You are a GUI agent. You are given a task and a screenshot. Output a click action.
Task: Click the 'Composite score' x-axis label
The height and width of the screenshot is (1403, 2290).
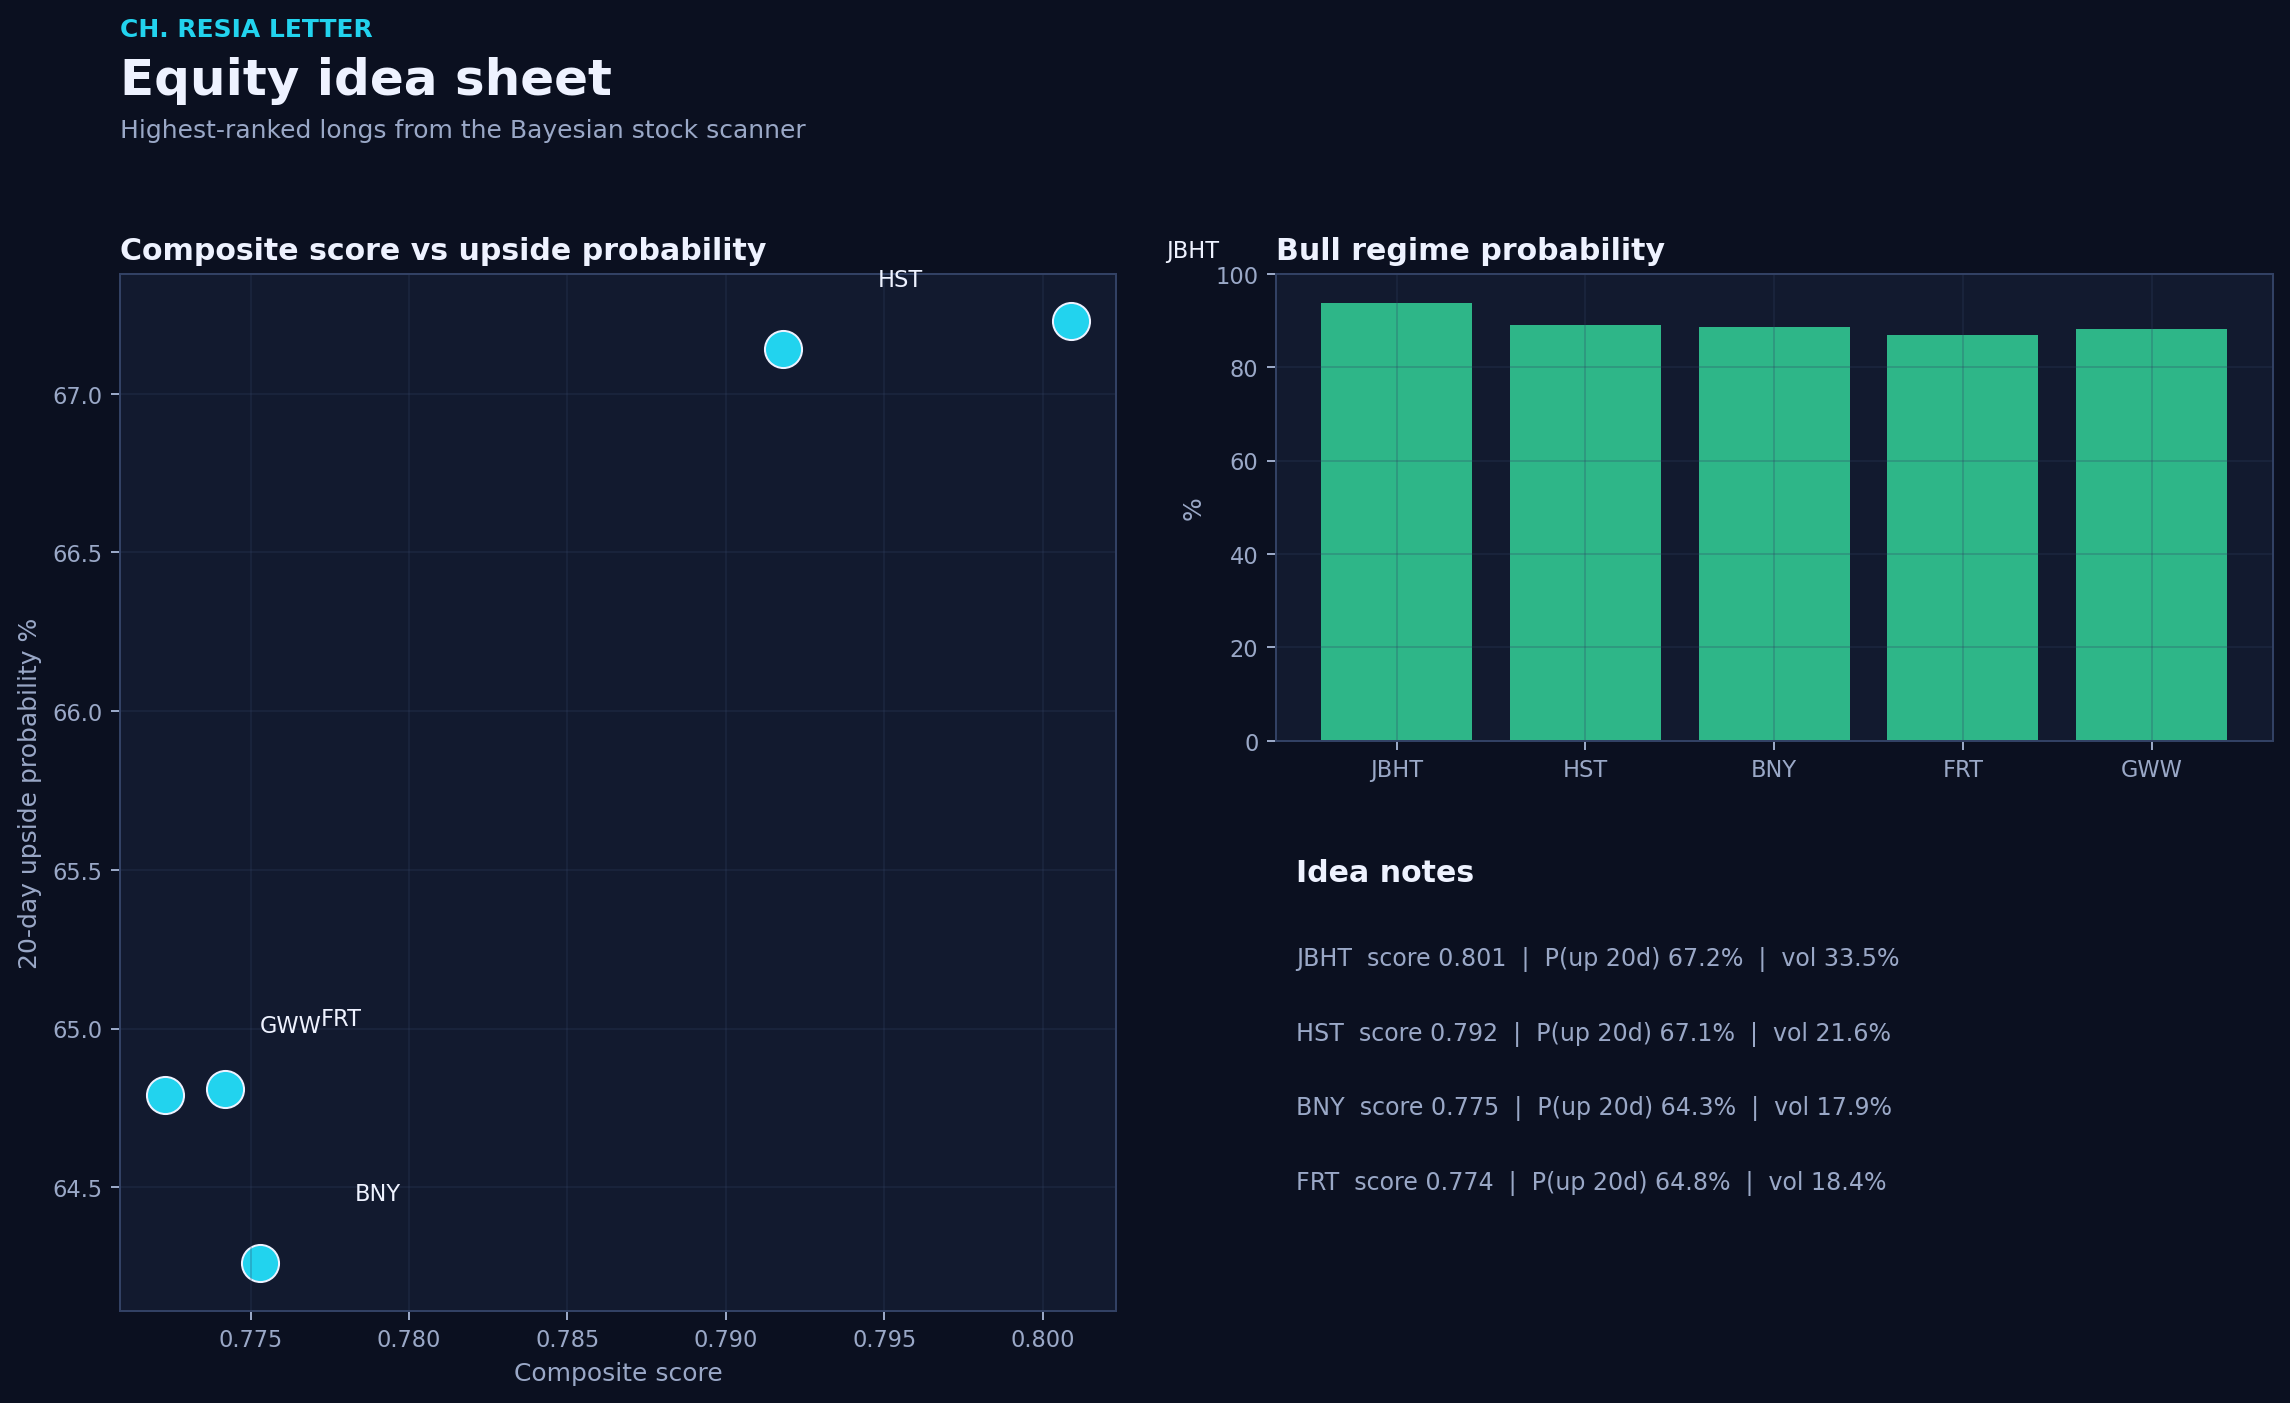pyautogui.click(x=618, y=1373)
